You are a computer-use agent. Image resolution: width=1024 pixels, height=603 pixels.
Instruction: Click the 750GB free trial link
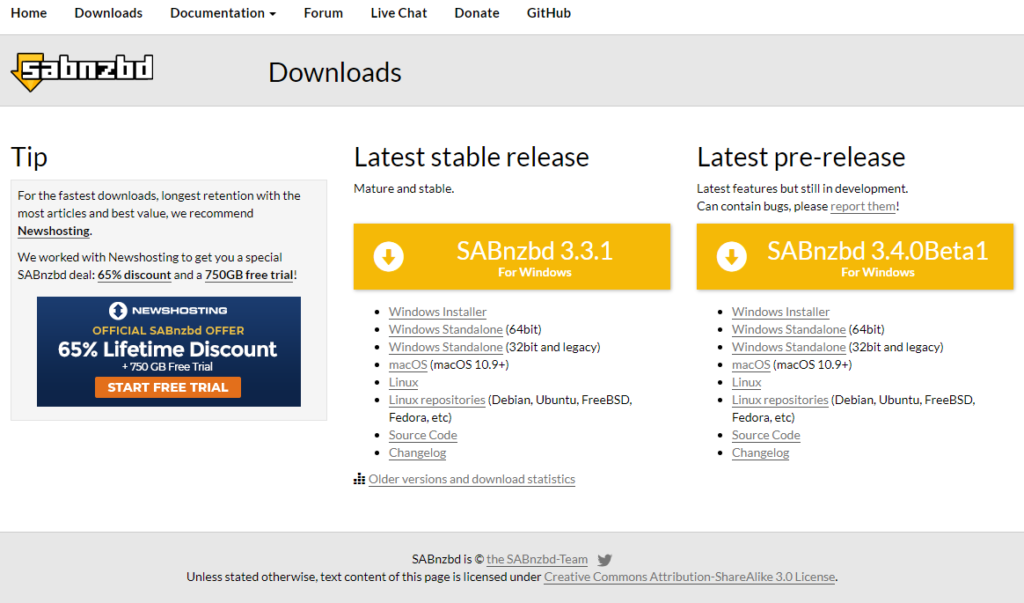coord(249,275)
